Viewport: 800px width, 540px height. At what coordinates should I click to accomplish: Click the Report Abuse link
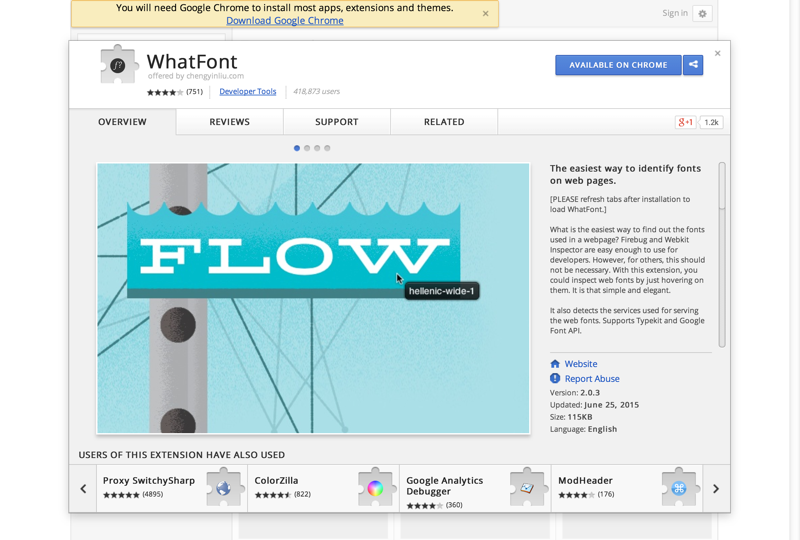coord(592,379)
